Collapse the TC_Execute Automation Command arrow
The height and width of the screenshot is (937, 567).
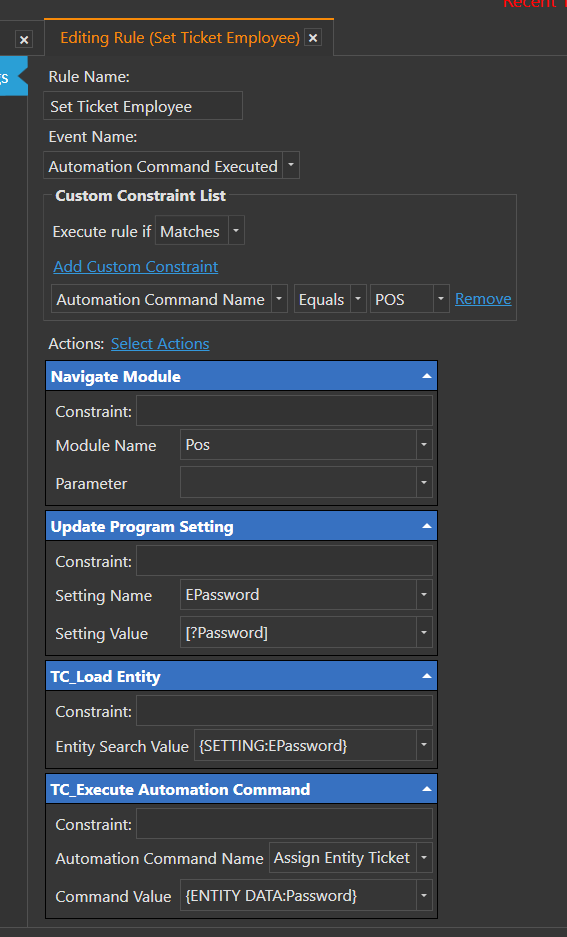click(x=427, y=789)
